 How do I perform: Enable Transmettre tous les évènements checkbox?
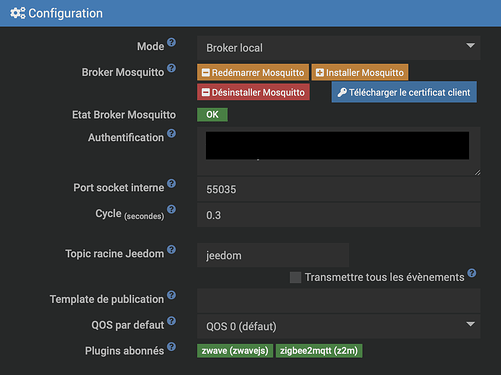coord(295,277)
